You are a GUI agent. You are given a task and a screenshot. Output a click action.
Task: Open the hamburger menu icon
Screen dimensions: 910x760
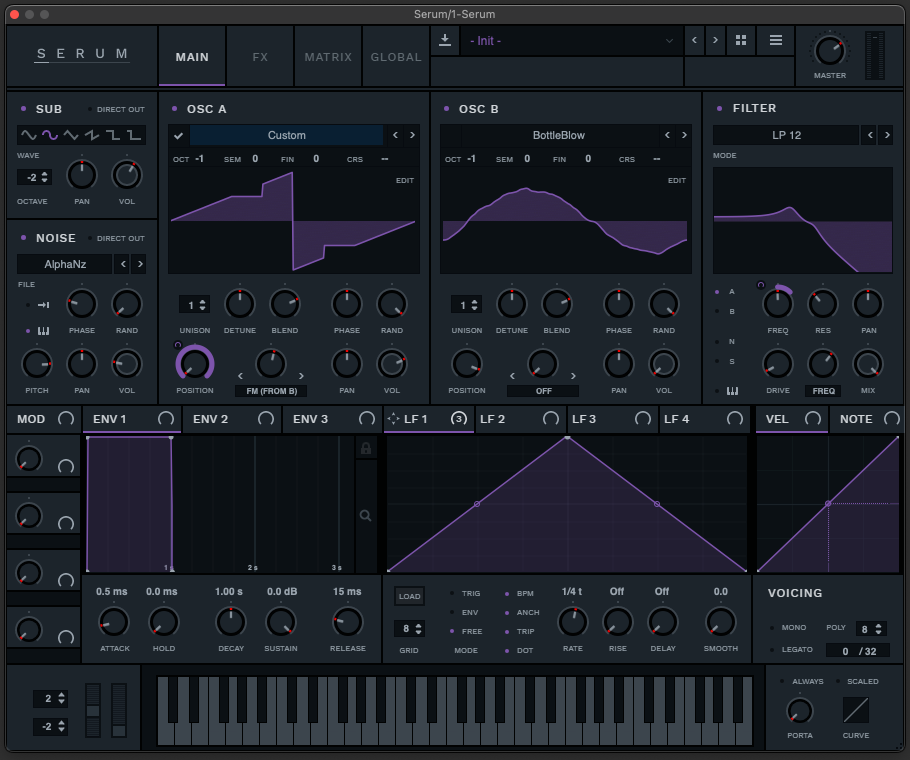tap(775, 40)
